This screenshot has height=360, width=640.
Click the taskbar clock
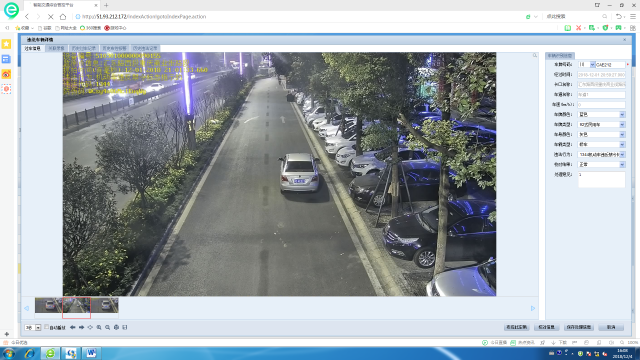(622, 353)
